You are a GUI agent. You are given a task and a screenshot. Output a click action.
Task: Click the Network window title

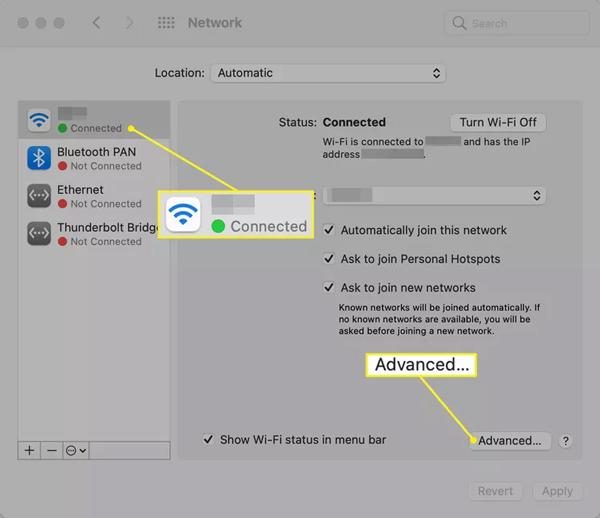[x=215, y=23]
